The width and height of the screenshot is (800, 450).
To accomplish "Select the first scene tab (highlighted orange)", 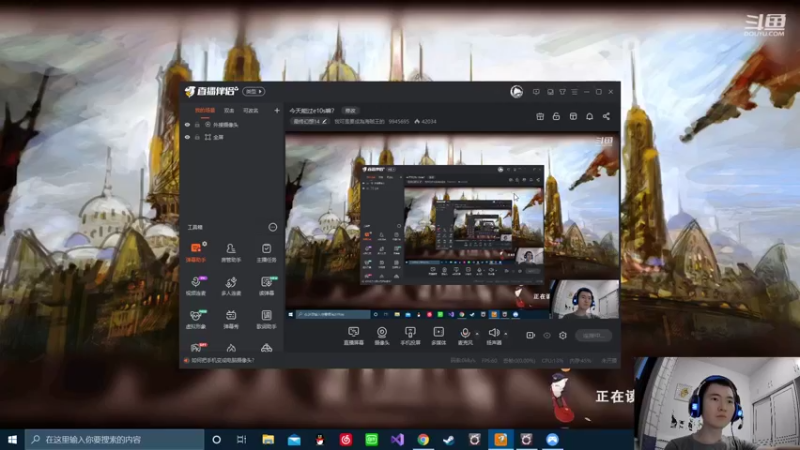I will [205, 110].
